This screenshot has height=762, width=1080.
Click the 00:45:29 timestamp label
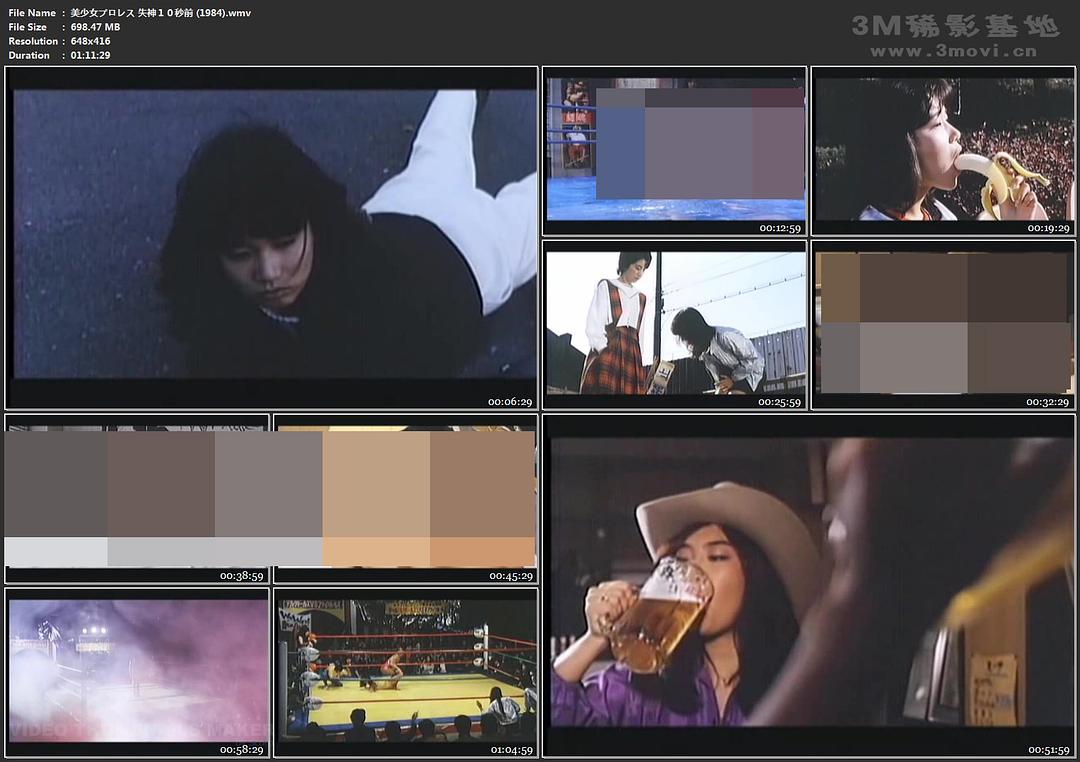coord(511,576)
